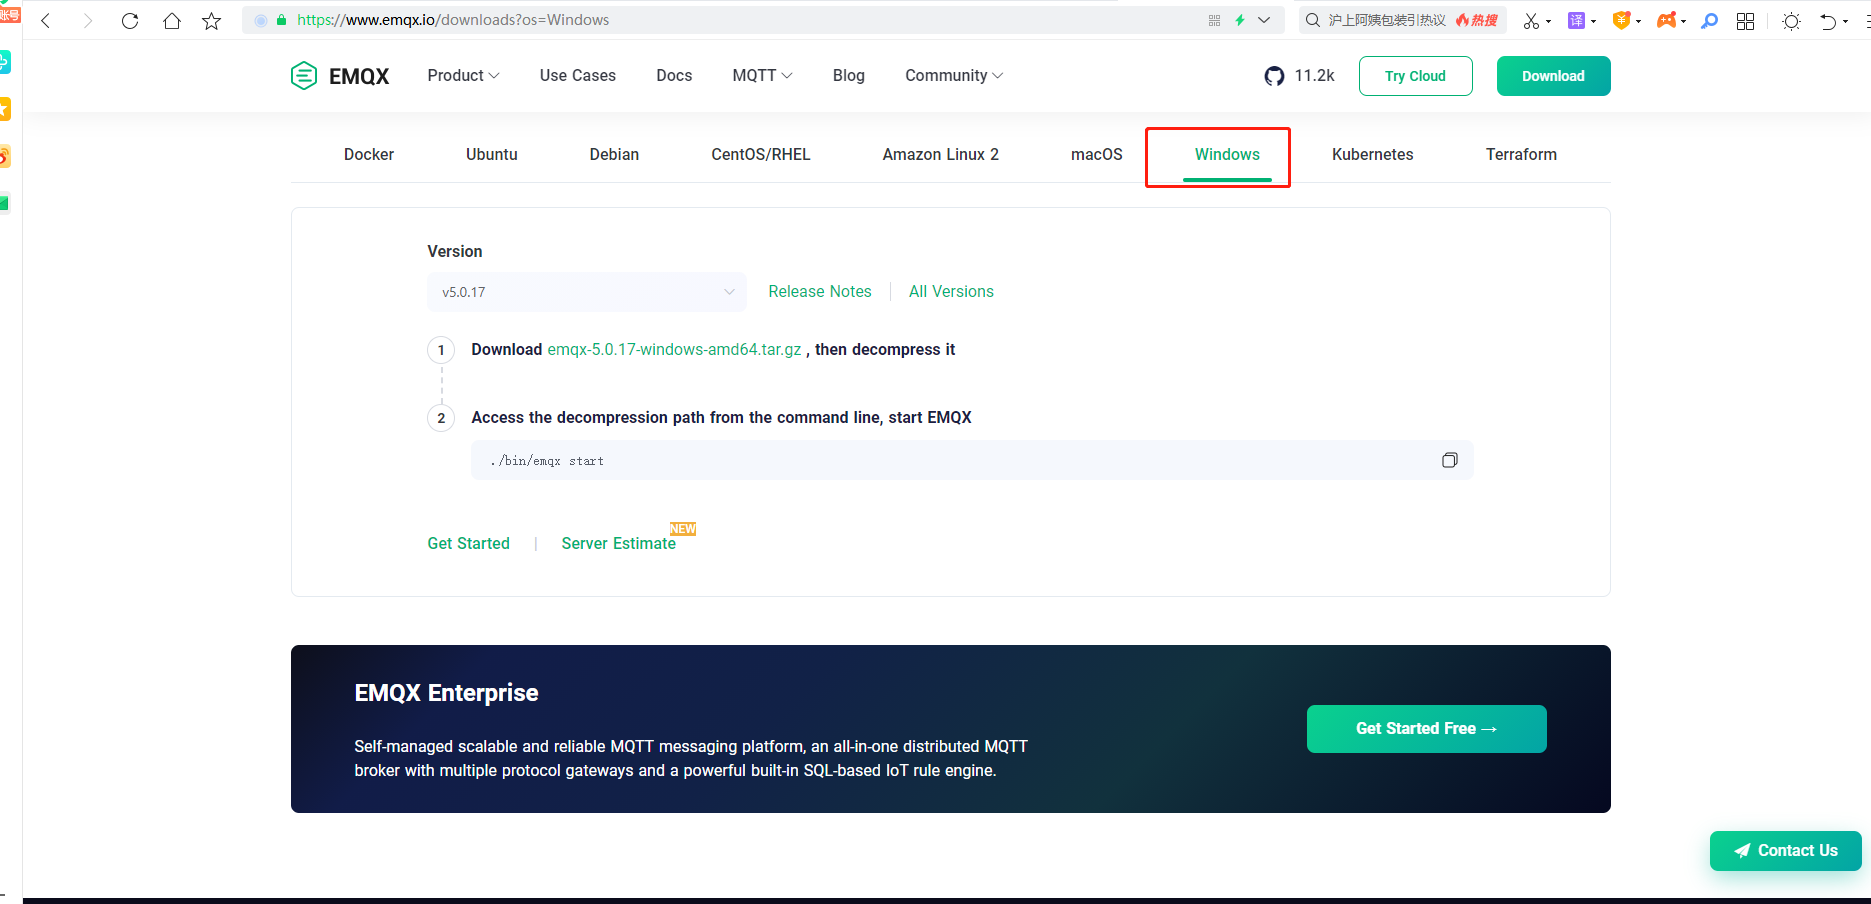Click the ./bin/emqx start code text
The height and width of the screenshot is (904, 1871).
tap(547, 461)
